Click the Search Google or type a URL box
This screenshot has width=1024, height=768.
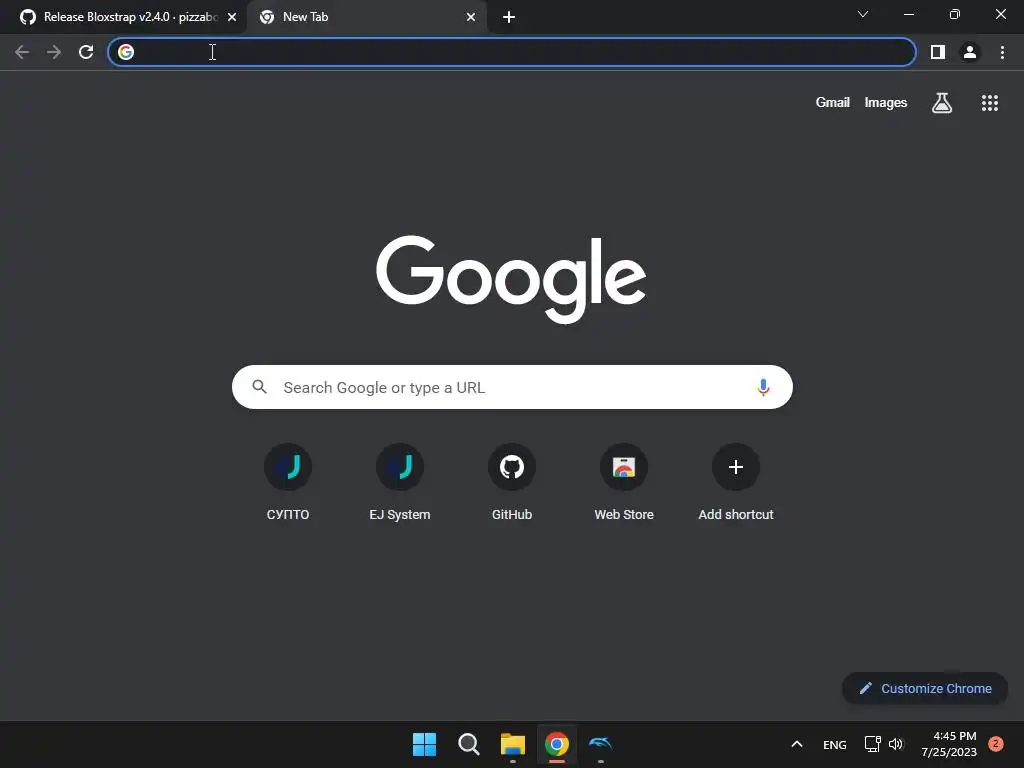click(x=512, y=387)
